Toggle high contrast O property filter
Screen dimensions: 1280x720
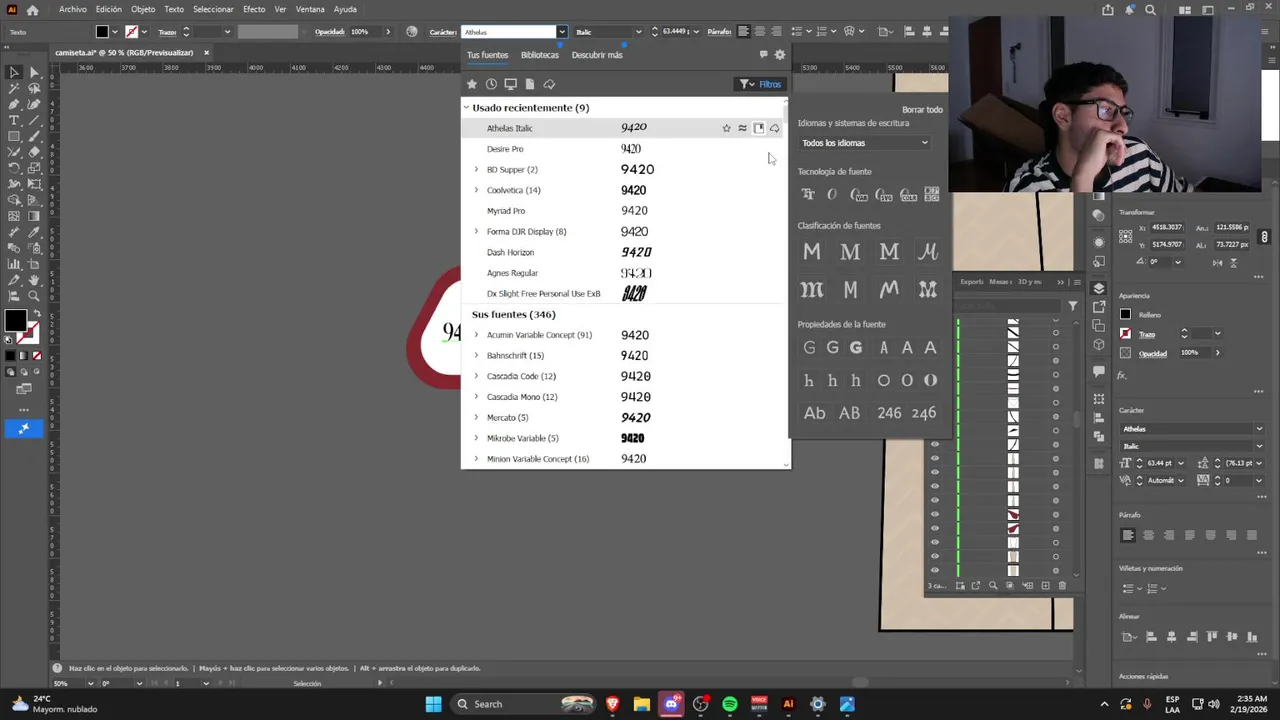(x=930, y=381)
